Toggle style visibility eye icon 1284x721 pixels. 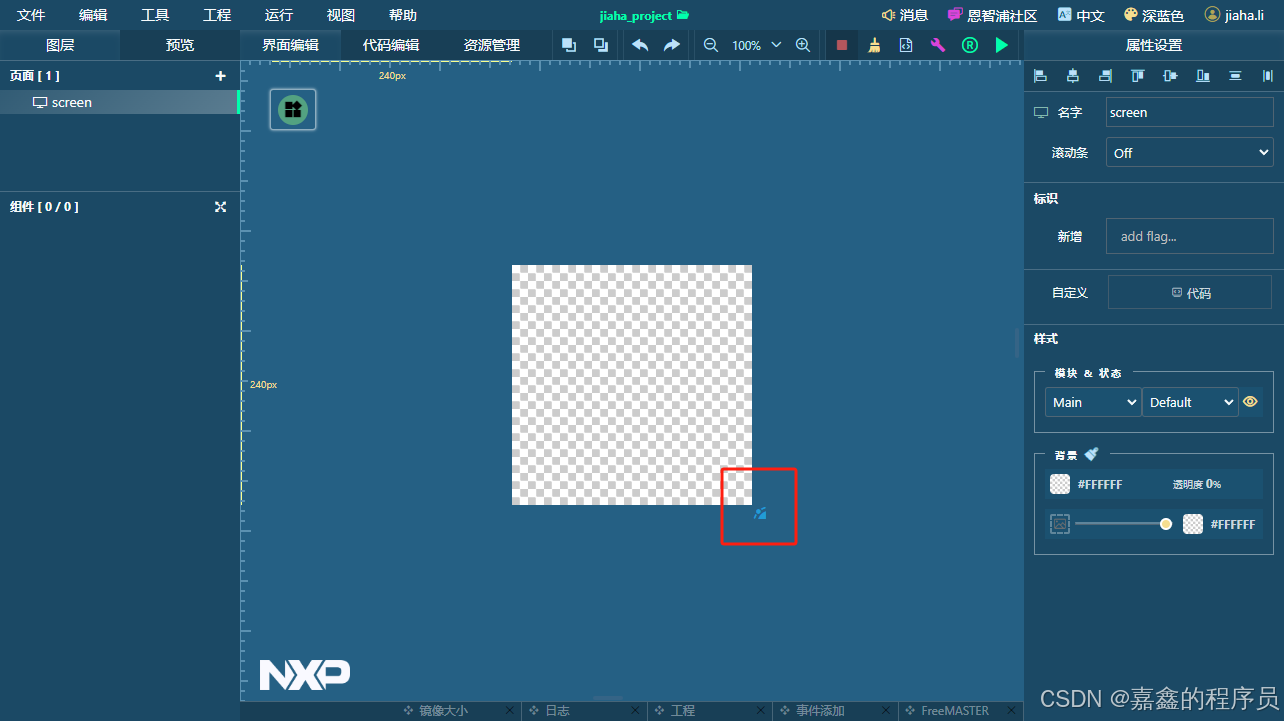[x=1250, y=402]
